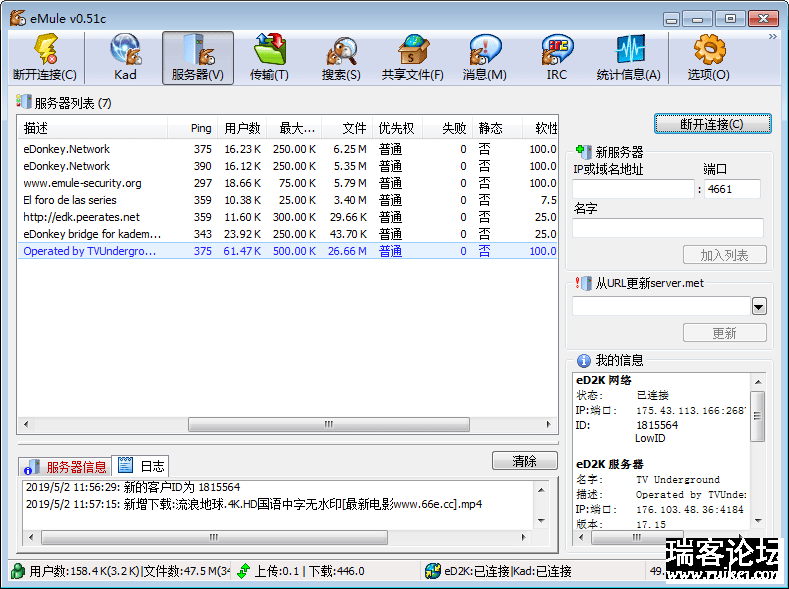Open the 选项(O) options gear icon
Screen dimensions: 789x589
(x=708, y=58)
